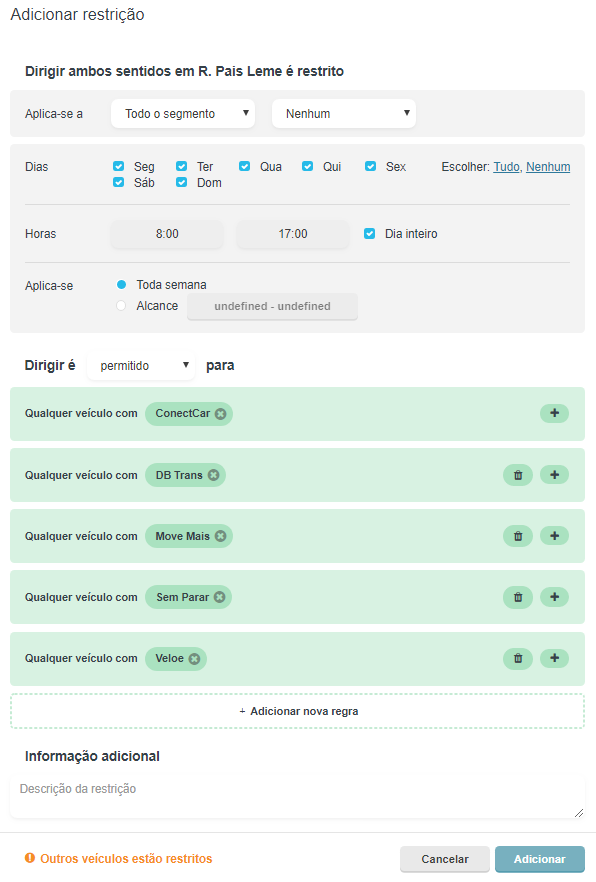Delete the DB Trans rule
The width and height of the screenshot is (596, 882).
click(x=518, y=475)
